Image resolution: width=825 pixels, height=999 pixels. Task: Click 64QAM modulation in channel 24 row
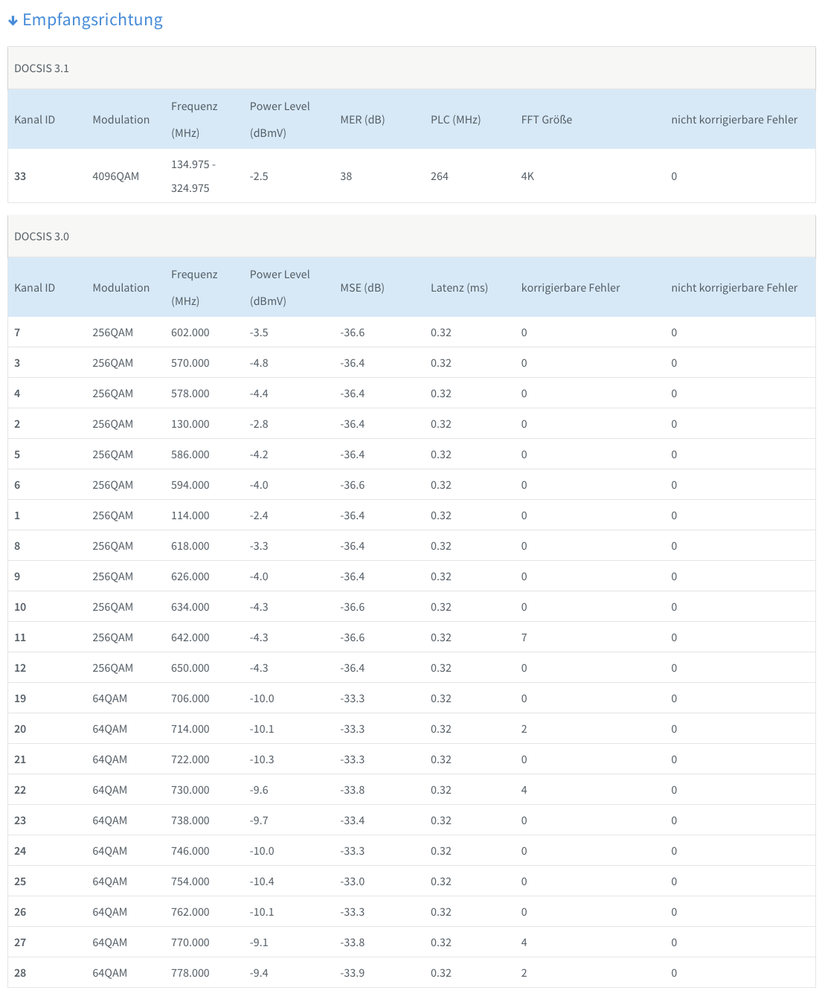110,852
